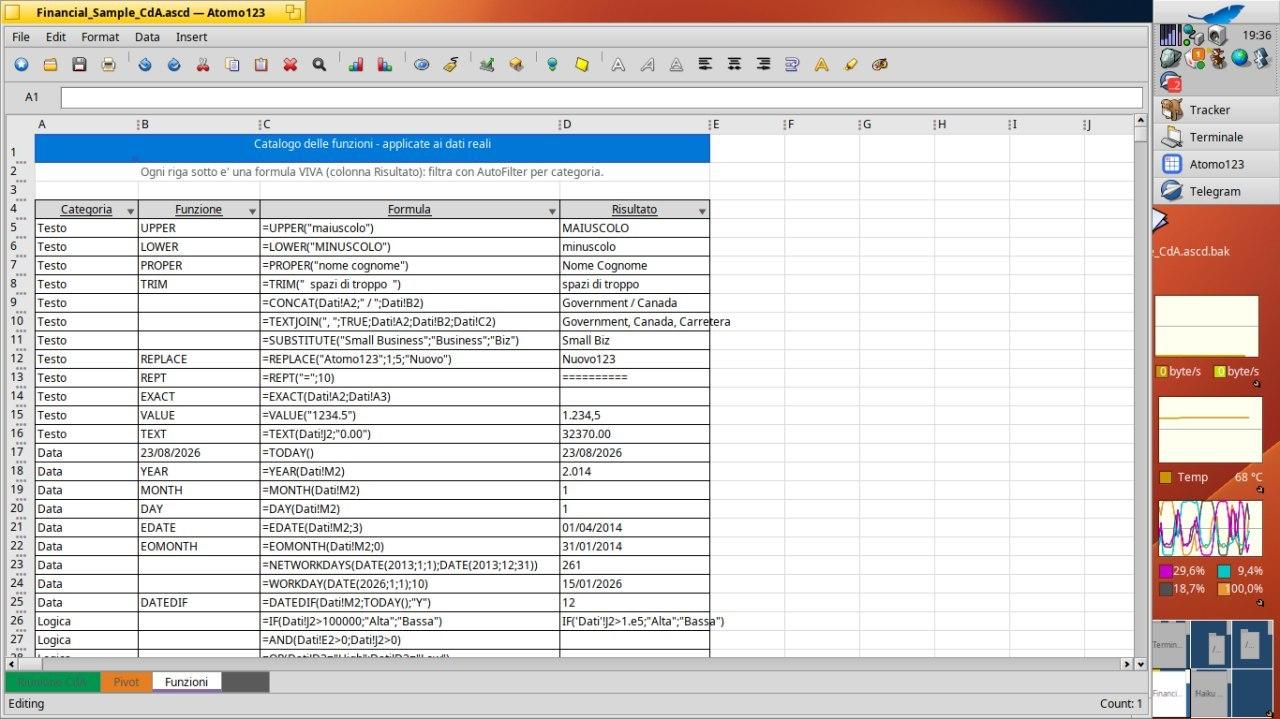The image size is (1280, 719).
Task: Click the Cut scissors icon
Action: tap(203, 64)
